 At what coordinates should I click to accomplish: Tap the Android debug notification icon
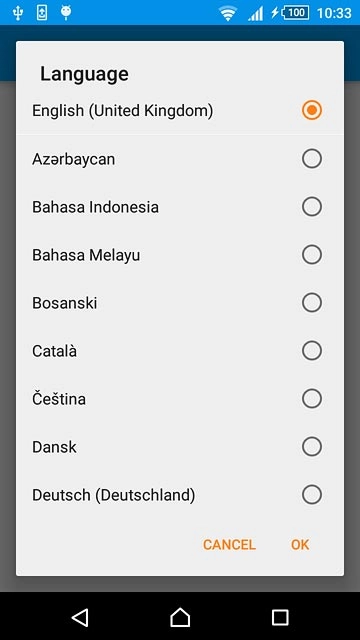[x=66, y=13]
